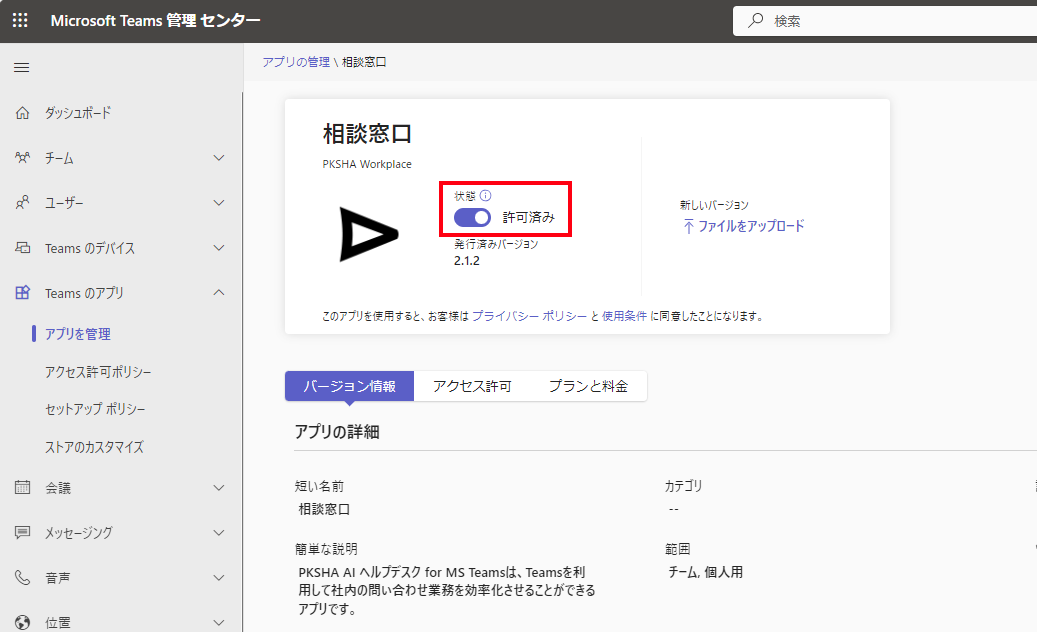Select アプリを管理 in sidebar

click(x=77, y=334)
